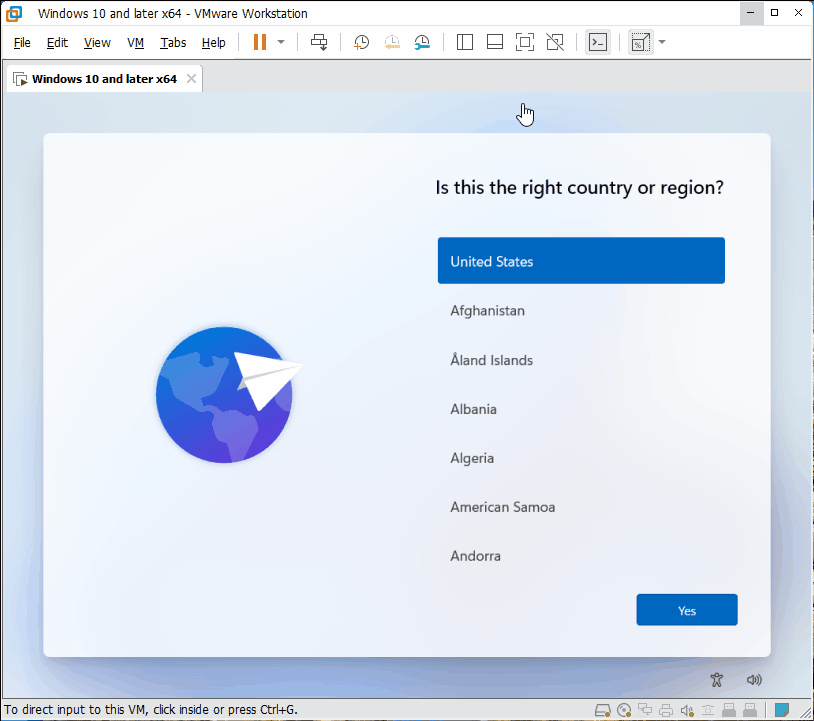814x721 pixels.
Task: Show or hide the library sidebar
Action: (465, 42)
